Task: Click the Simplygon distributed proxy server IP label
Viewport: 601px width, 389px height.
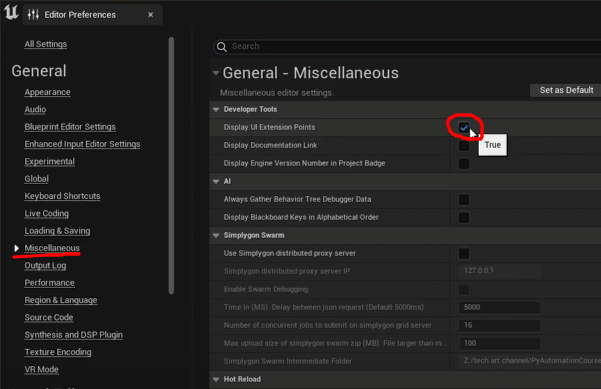Action: click(287, 271)
